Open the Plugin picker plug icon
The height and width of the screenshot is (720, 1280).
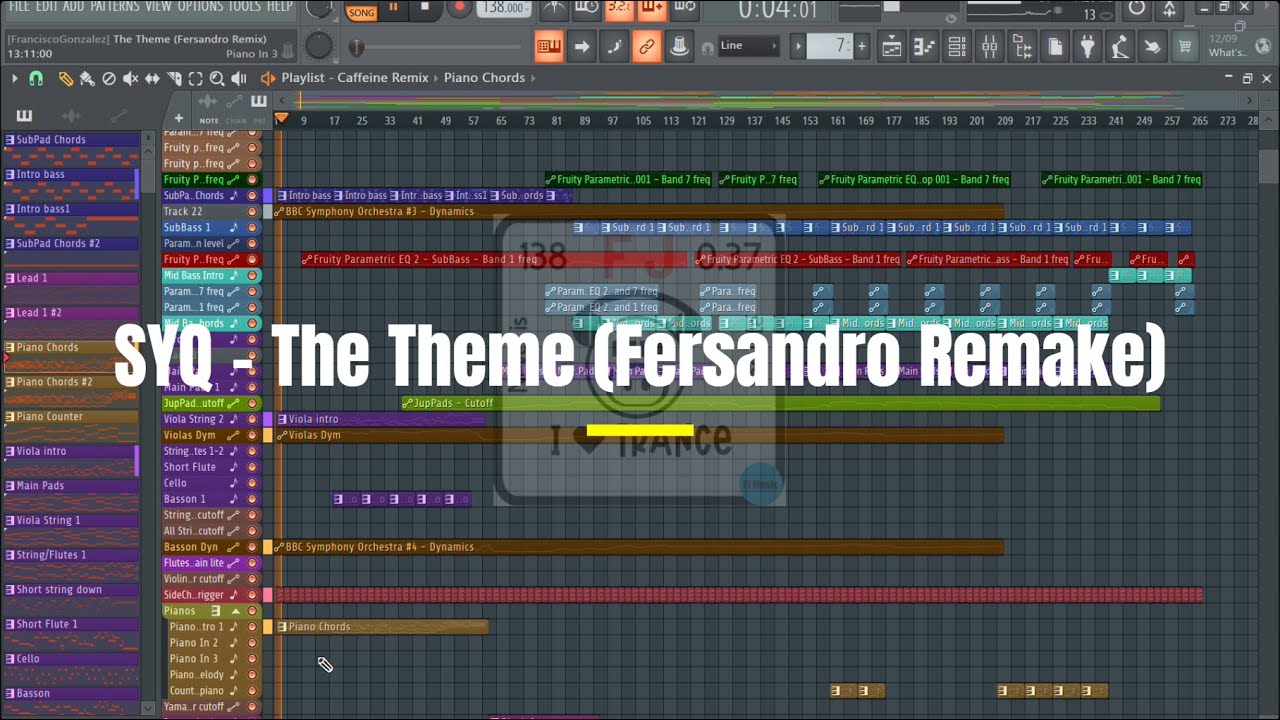(1088, 46)
